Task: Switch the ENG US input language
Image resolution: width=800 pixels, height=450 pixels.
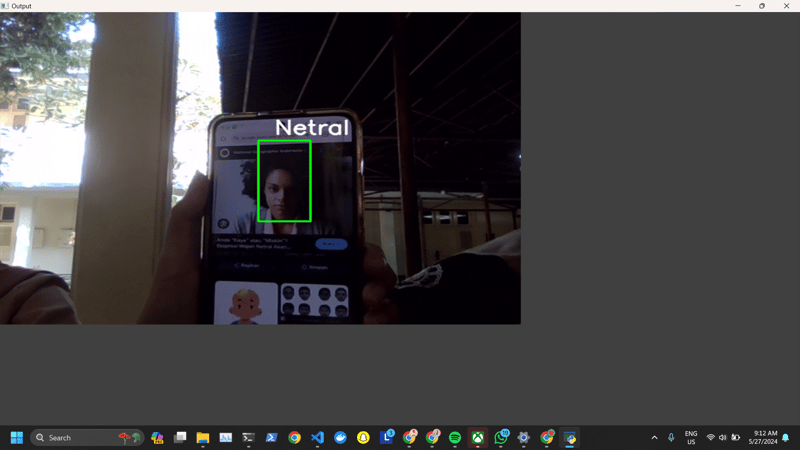Action: point(691,438)
